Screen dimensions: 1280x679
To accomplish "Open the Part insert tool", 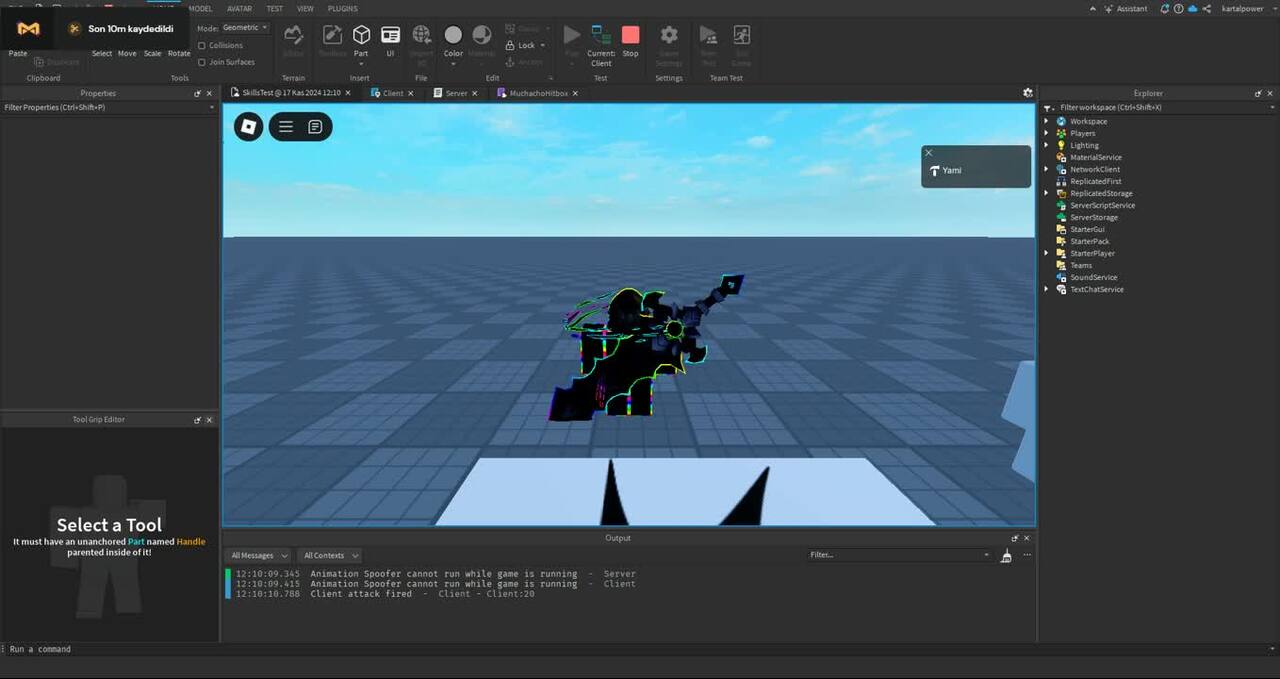I will 361,40.
